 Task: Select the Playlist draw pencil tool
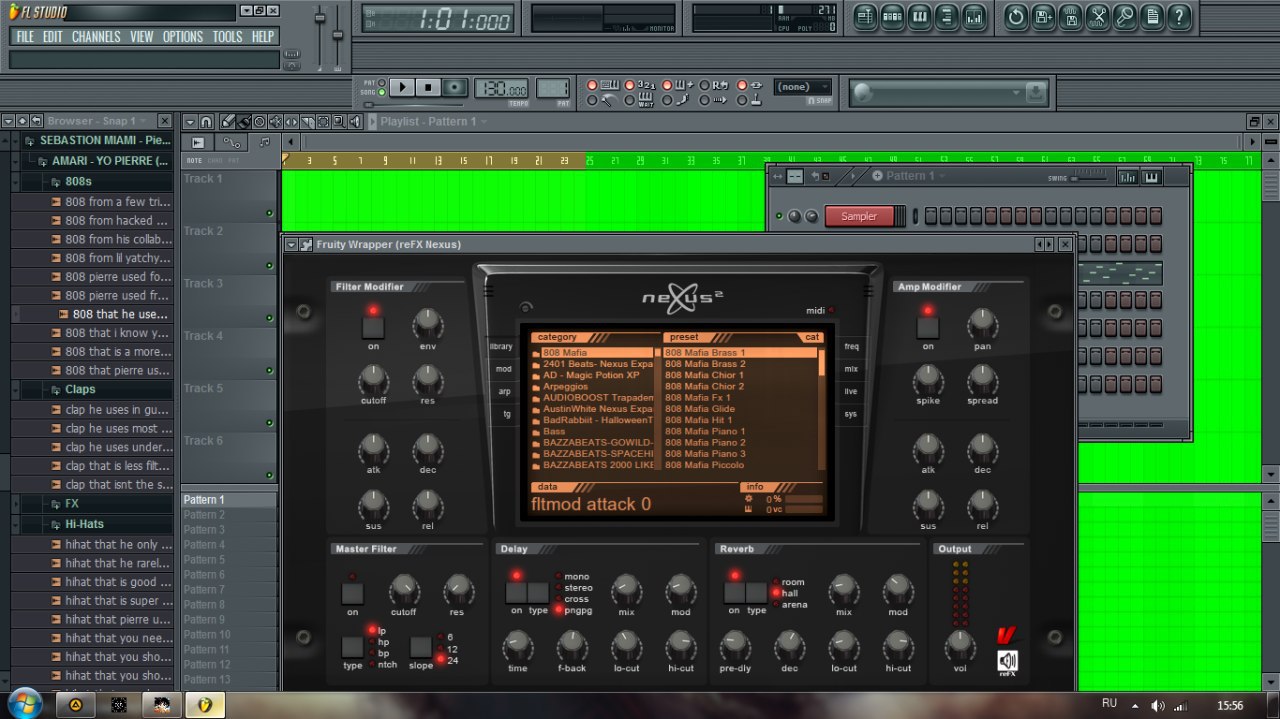[227, 121]
